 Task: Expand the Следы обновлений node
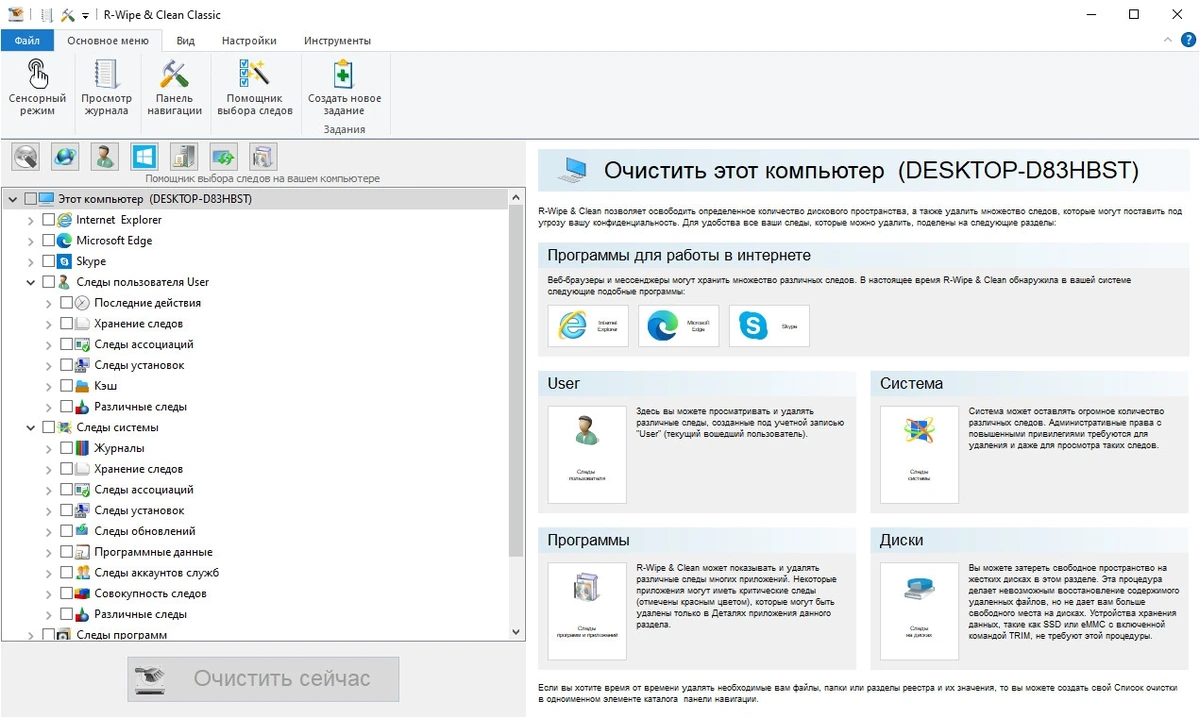[x=49, y=531]
